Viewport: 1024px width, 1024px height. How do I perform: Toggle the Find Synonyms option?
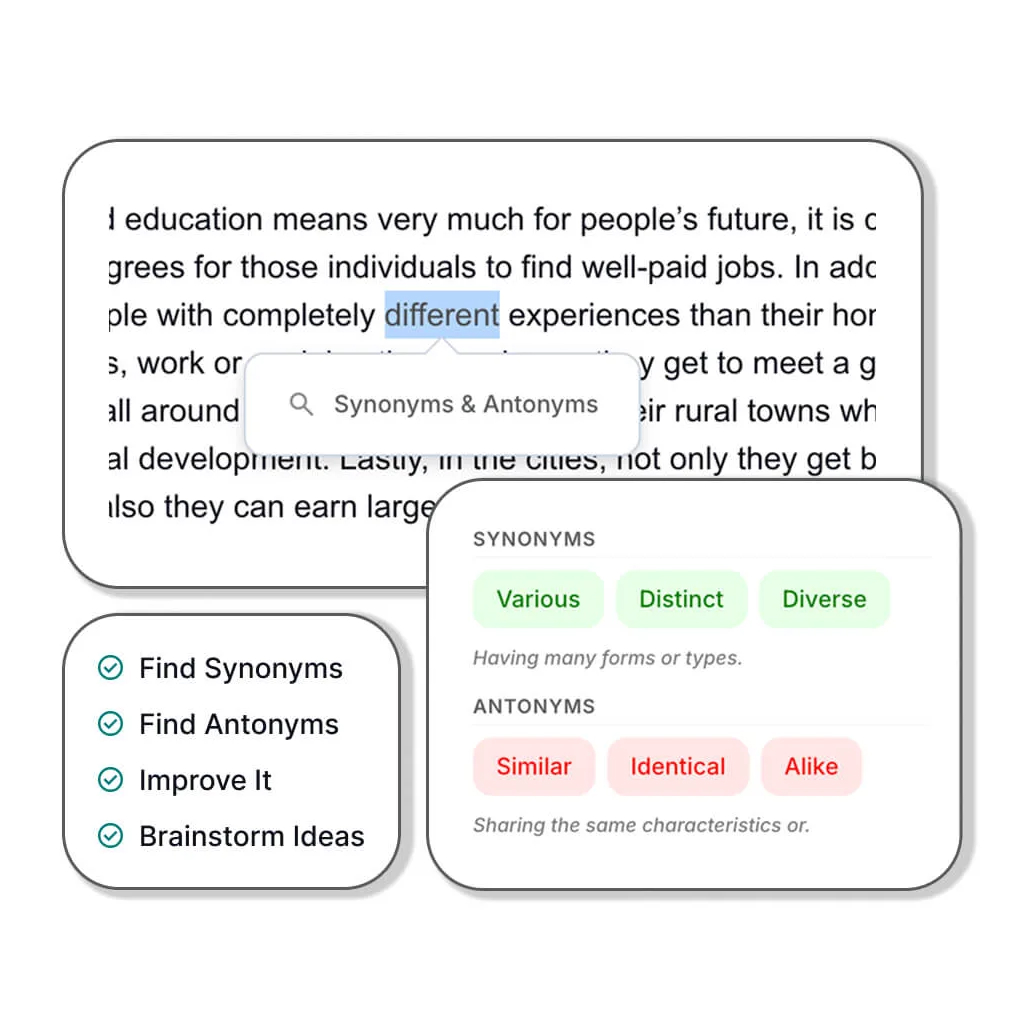pyautogui.click(x=240, y=667)
